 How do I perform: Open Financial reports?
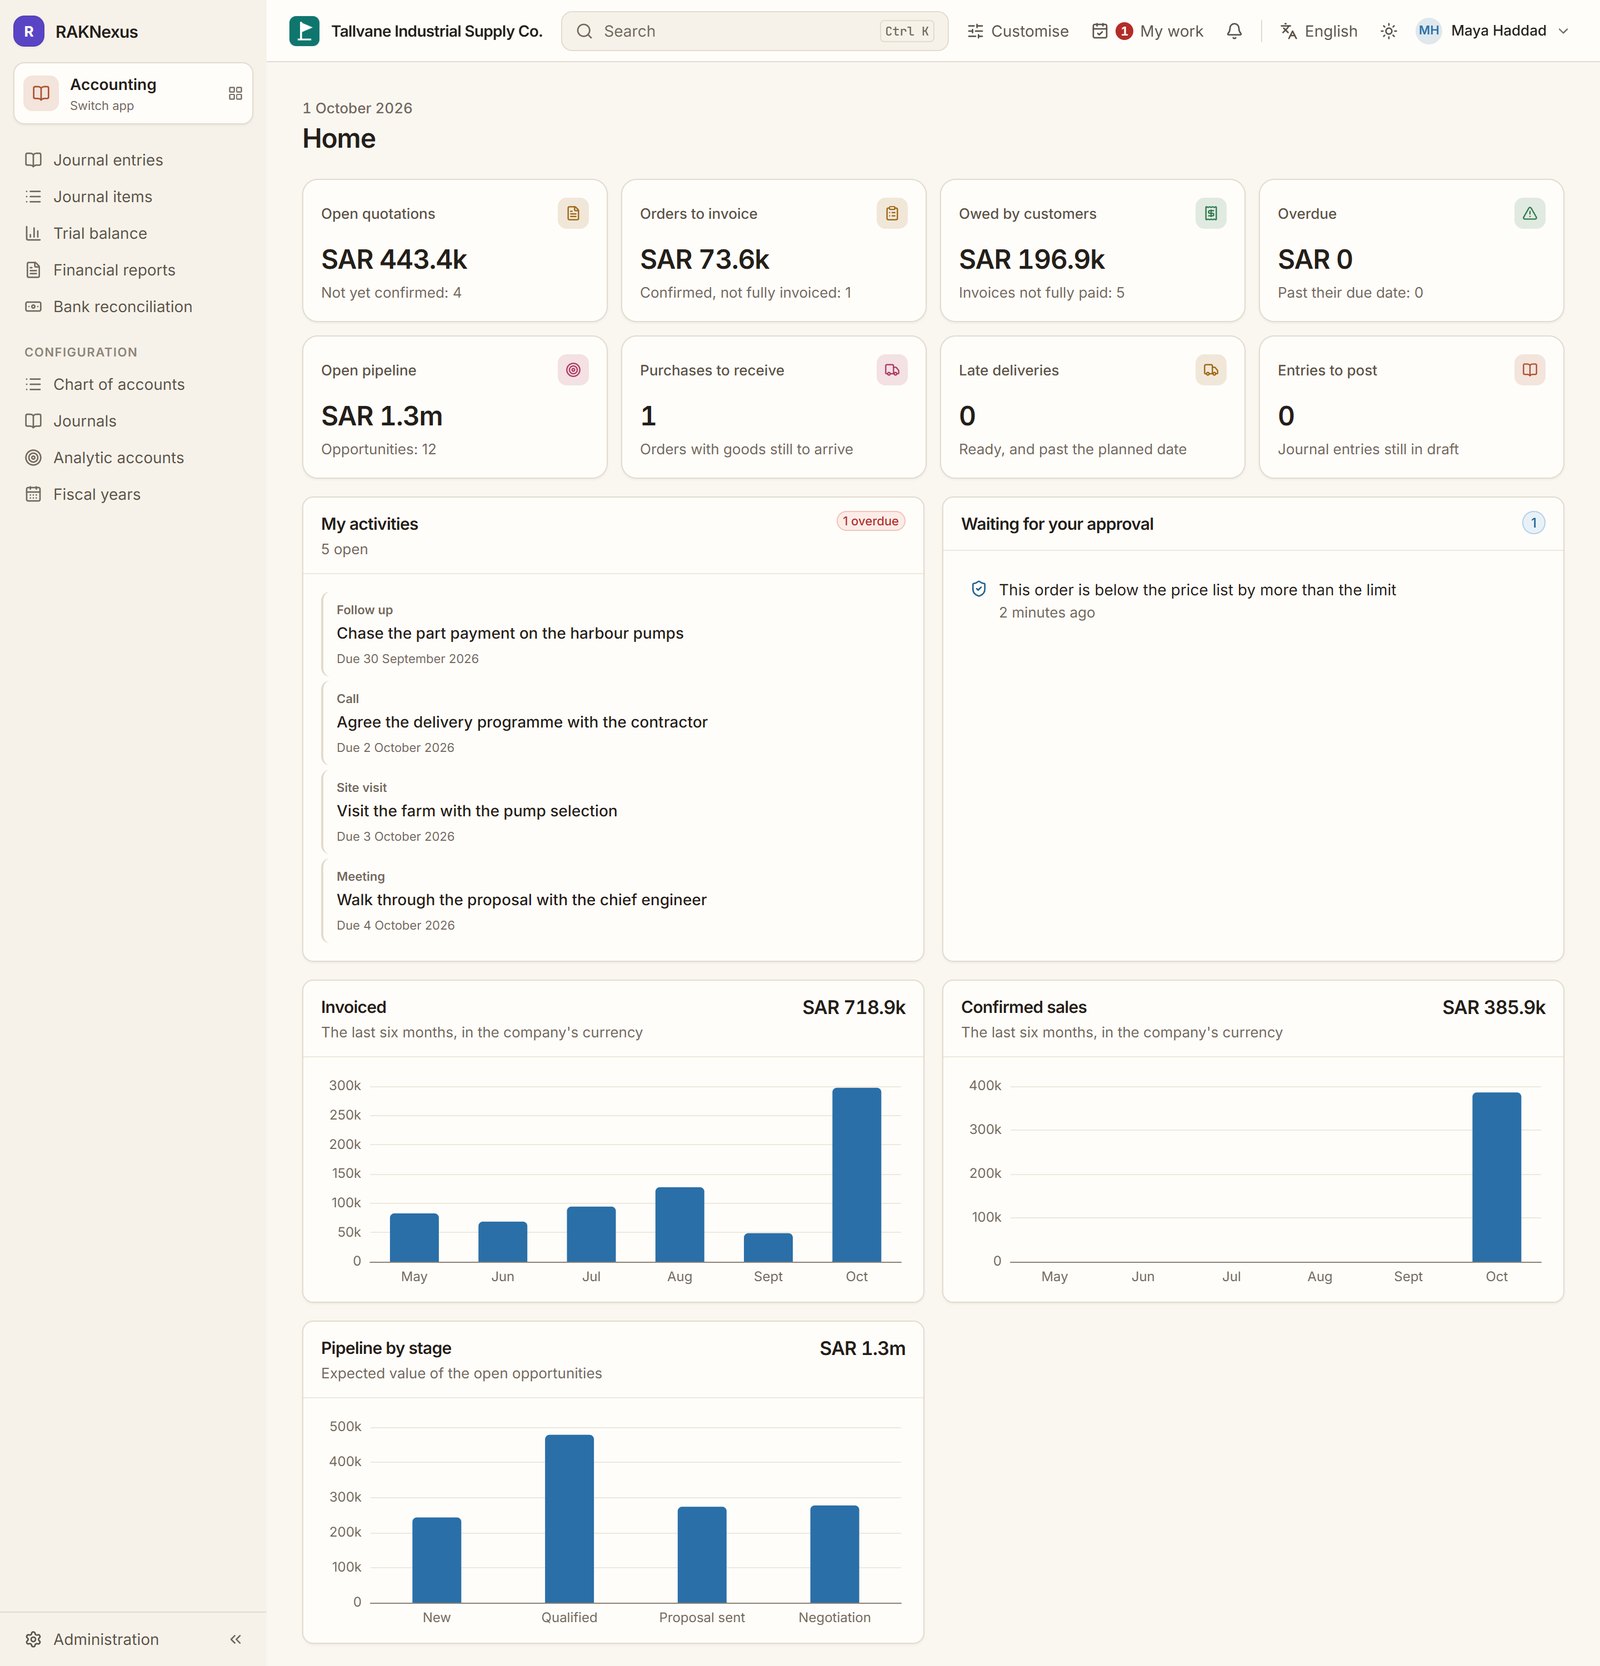tap(133, 270)
